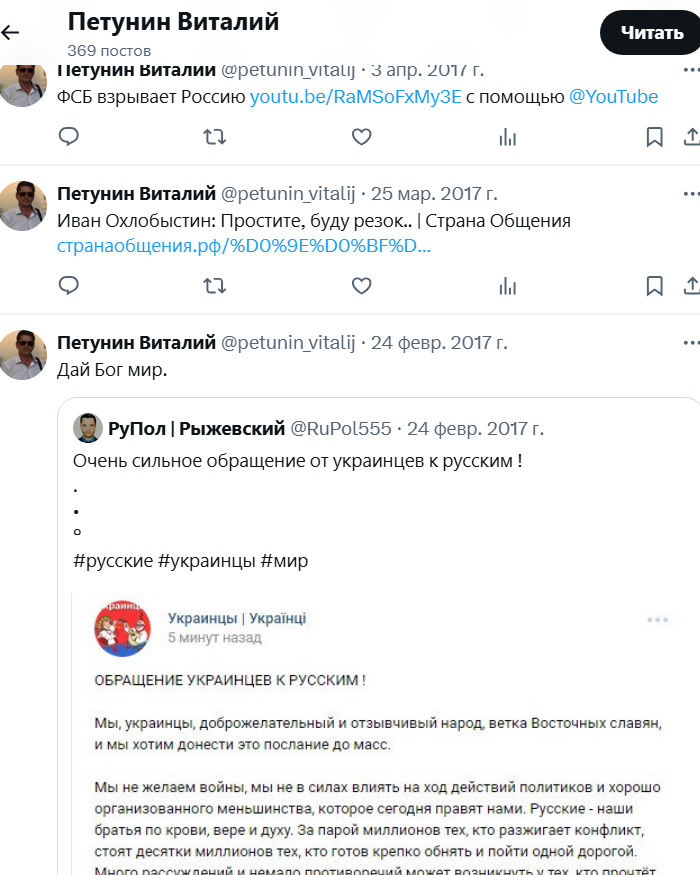Image resolution: width=700 pixels, height=875 pixels.
Task: Bookmark the 3 апр. 2017 post
Action: tap(654, 137)
